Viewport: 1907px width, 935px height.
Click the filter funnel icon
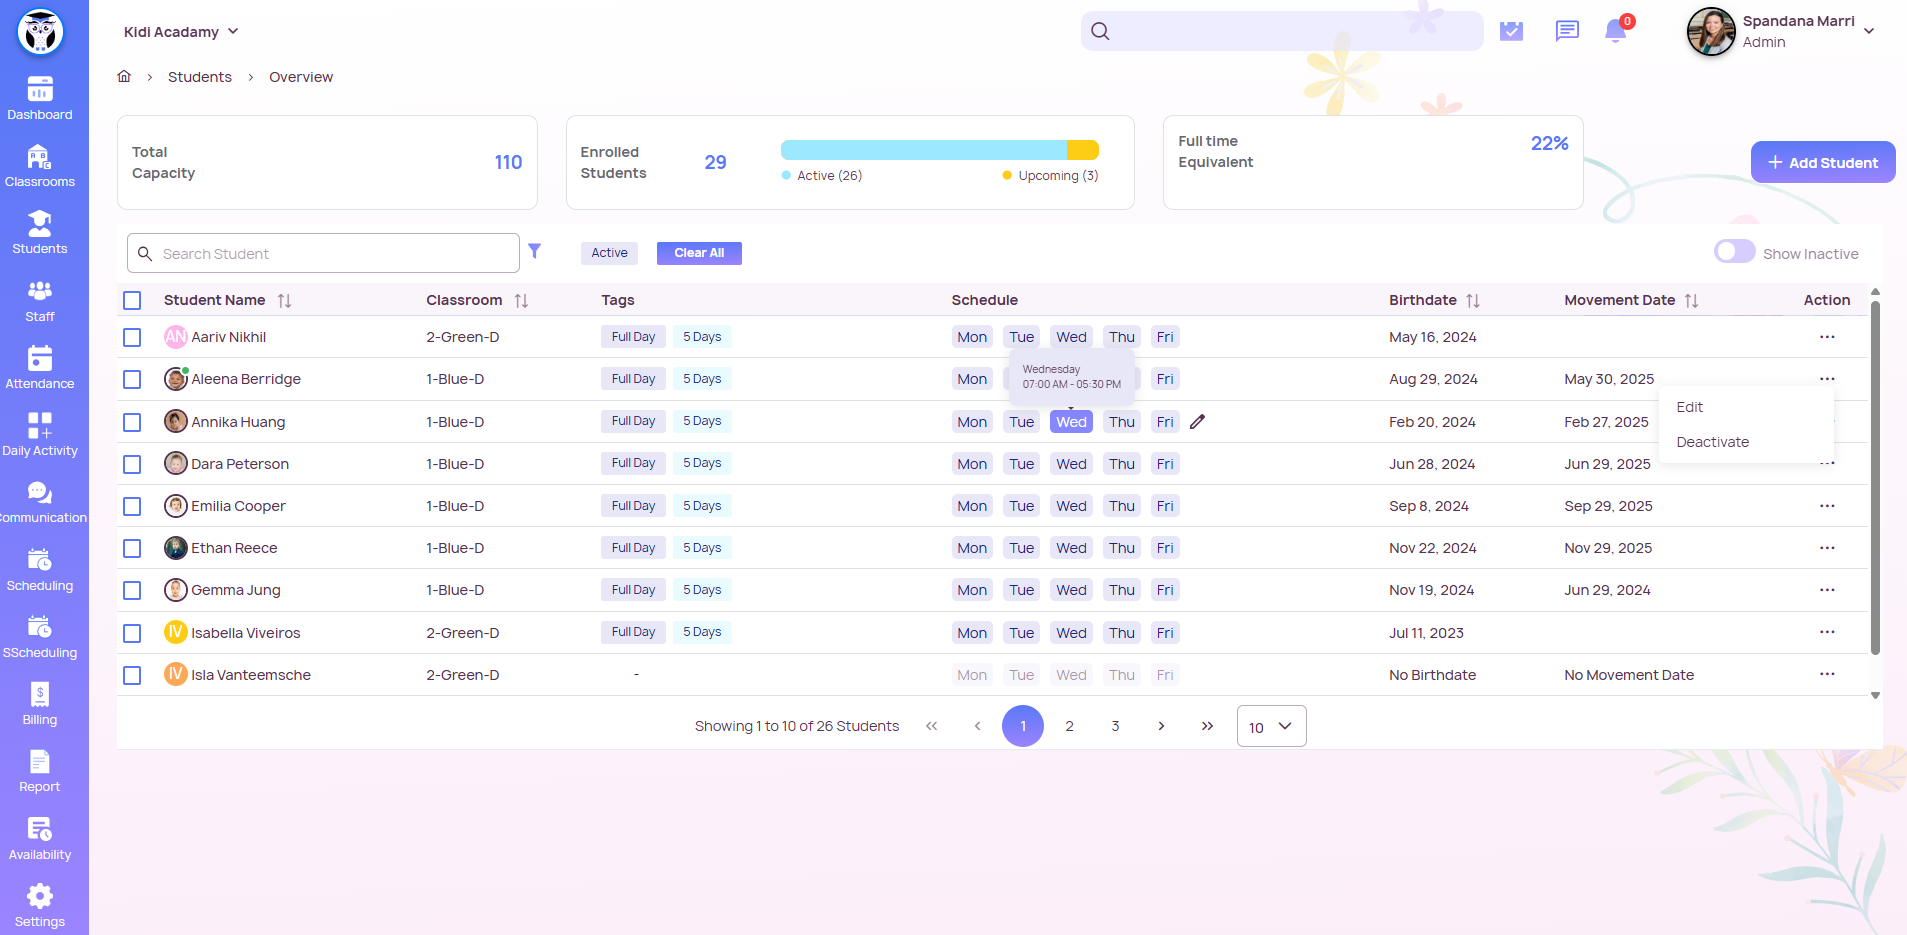pyautogui.click(x=535, y=252)
